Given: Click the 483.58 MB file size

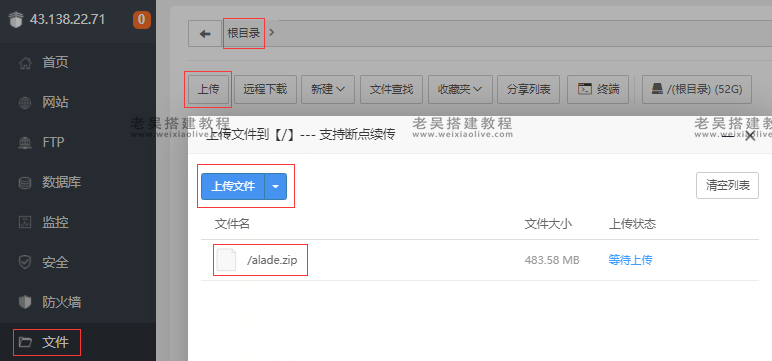Looking at the screenshot, I should click(552, 260).
